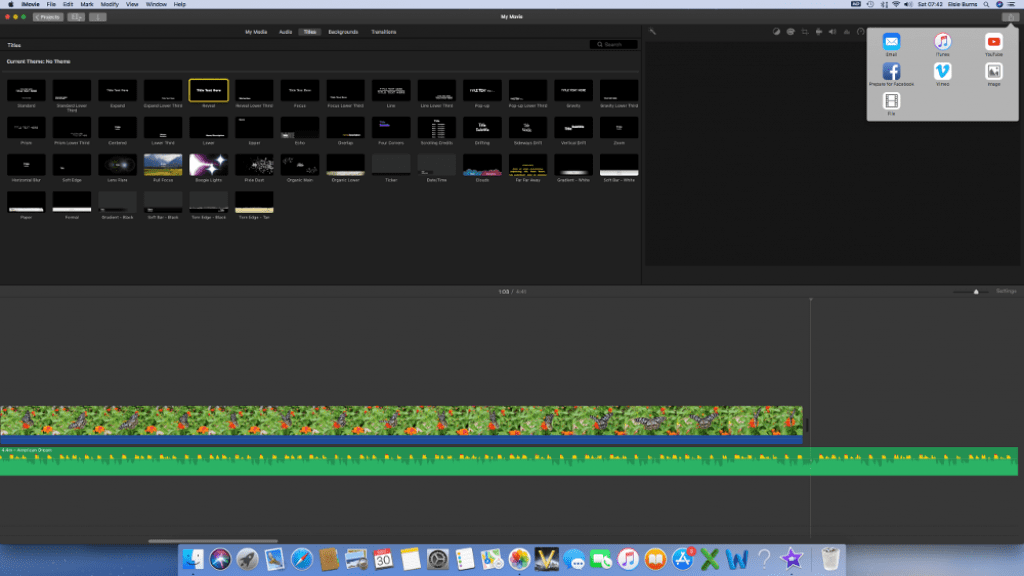Open the Modify menu
Image resolution: width=1024 pixels, height=576 pixels.
(x=109, y=4)
